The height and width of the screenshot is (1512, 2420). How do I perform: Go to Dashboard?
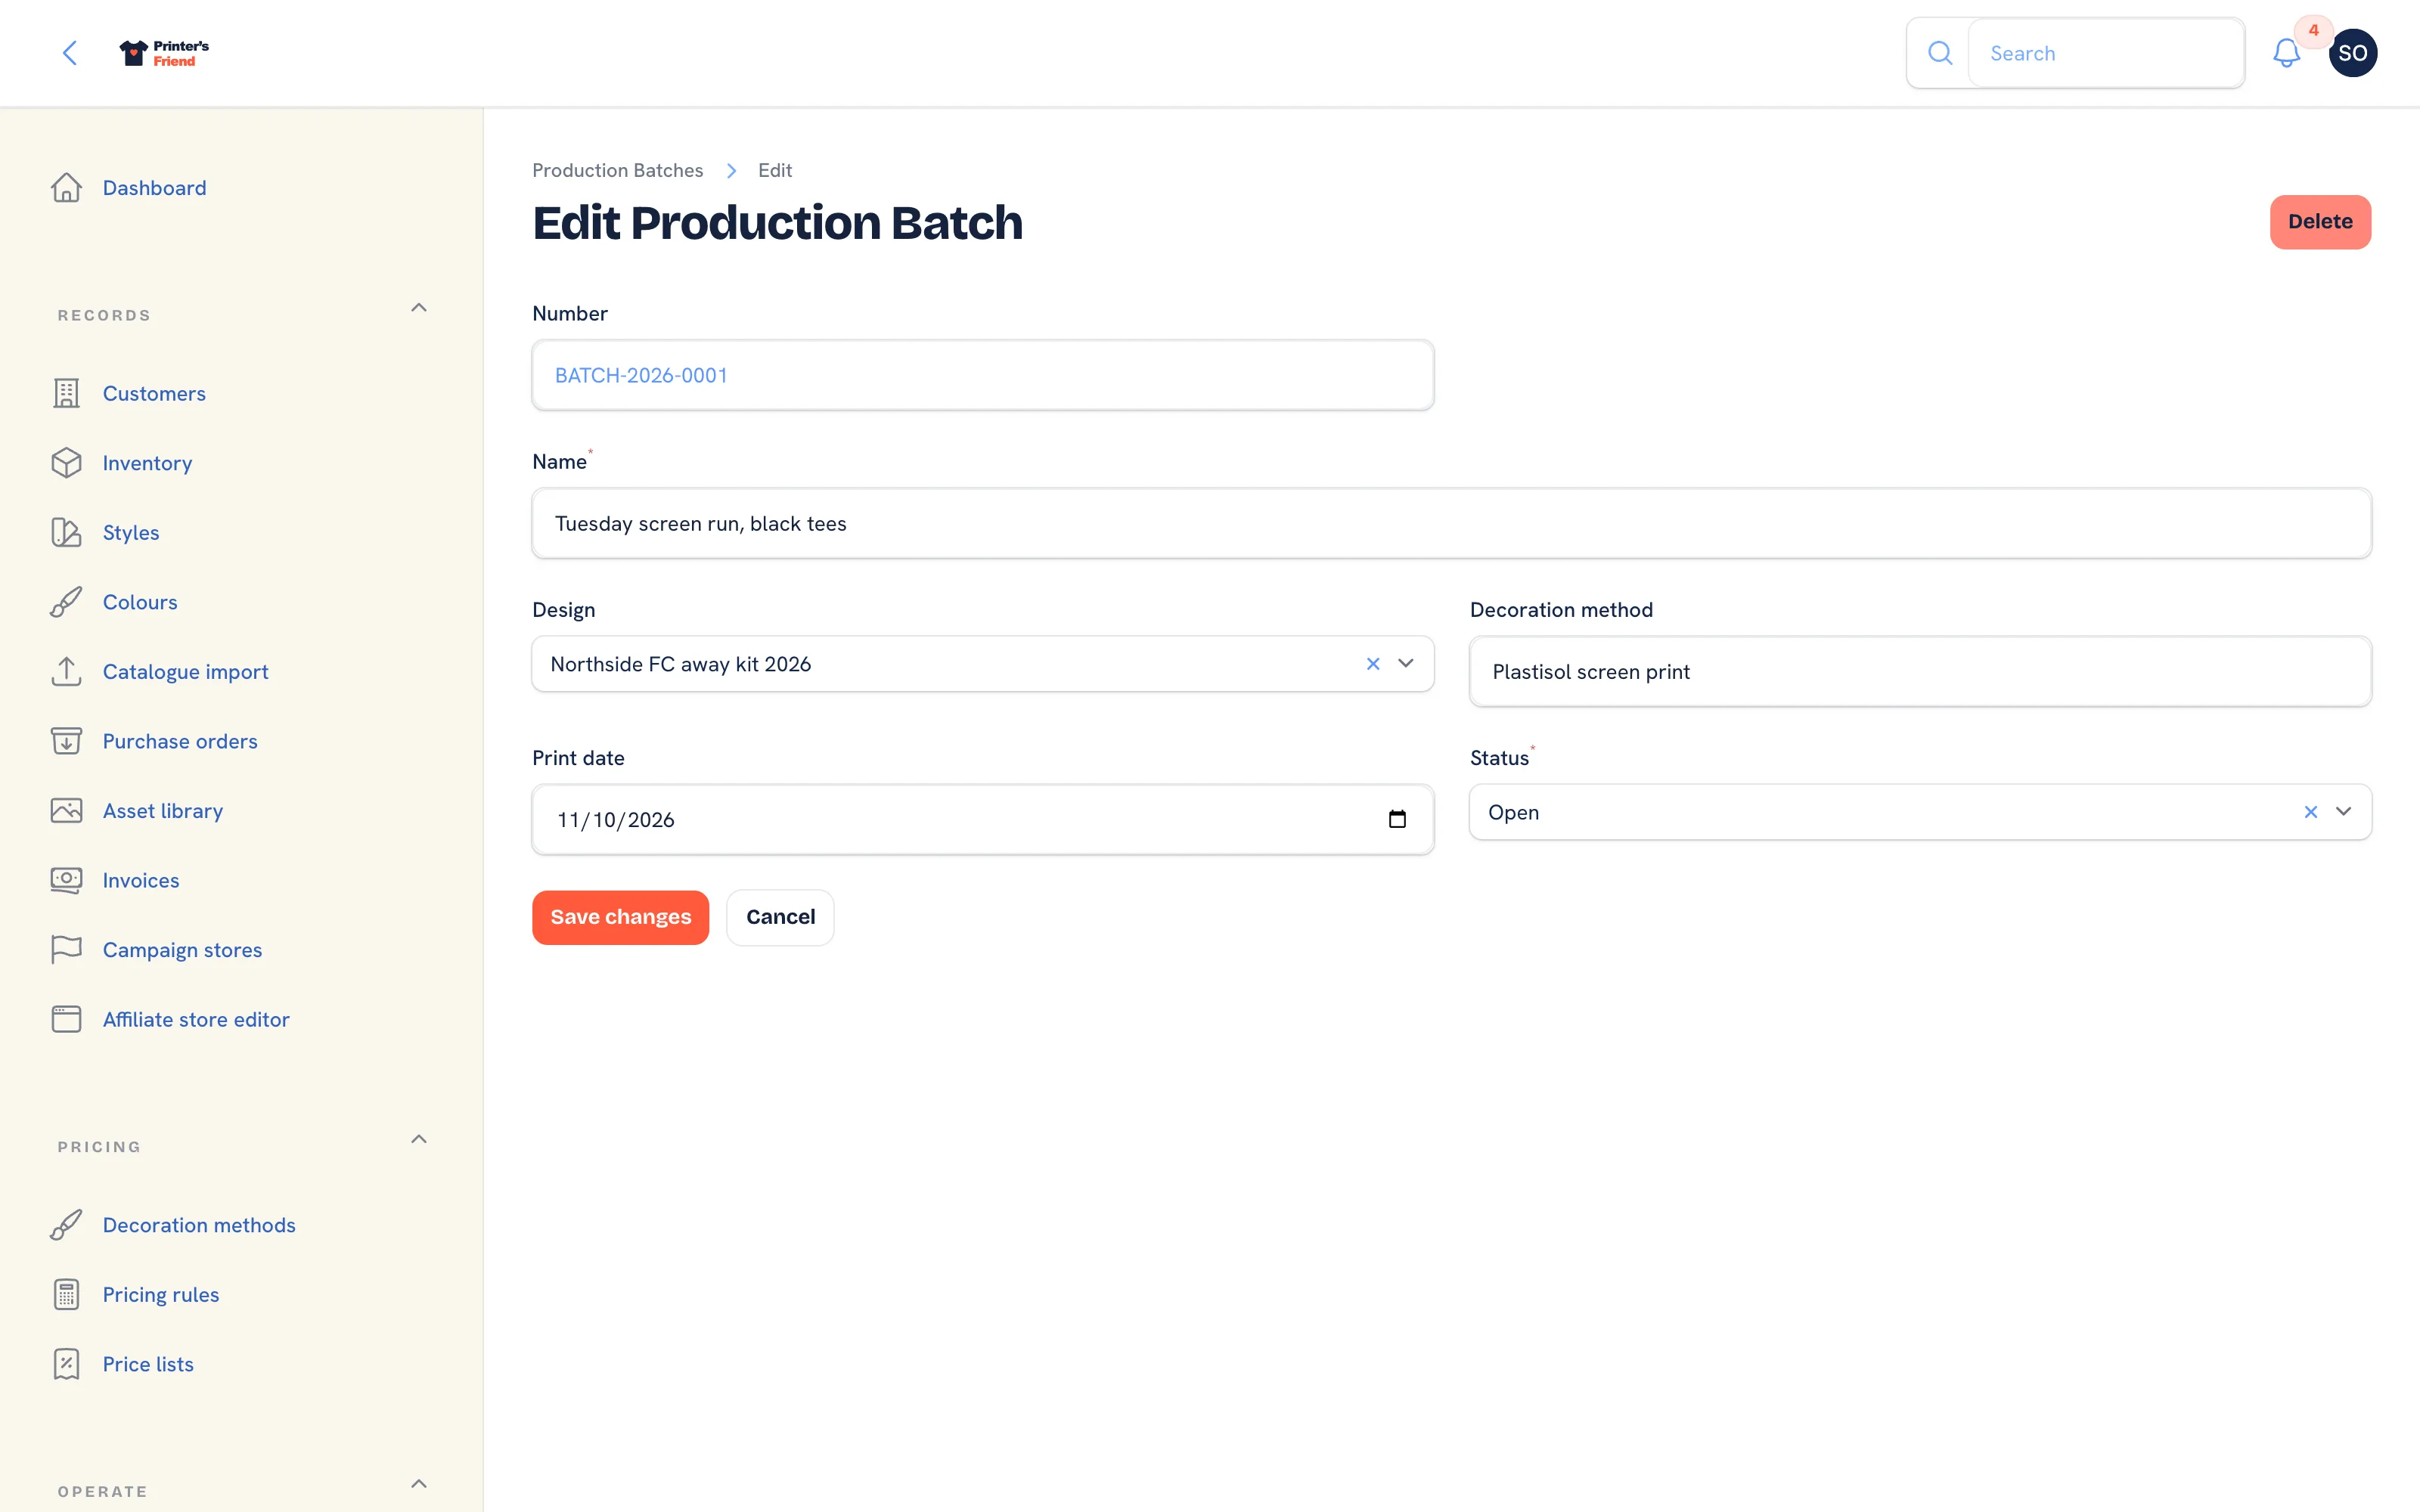click(x=154, y=188)
